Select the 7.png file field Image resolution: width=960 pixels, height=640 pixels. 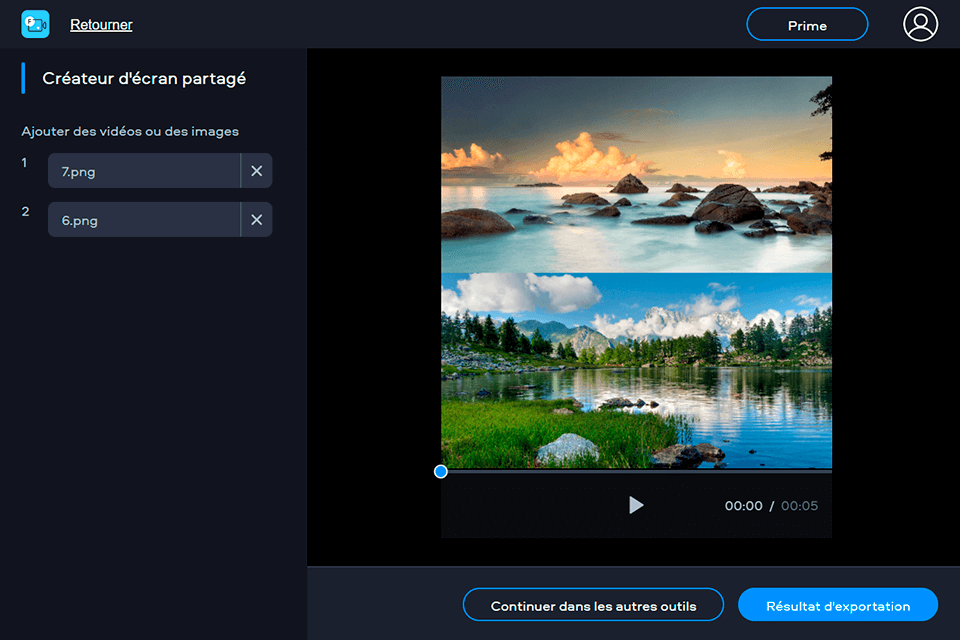coord(144,171)
